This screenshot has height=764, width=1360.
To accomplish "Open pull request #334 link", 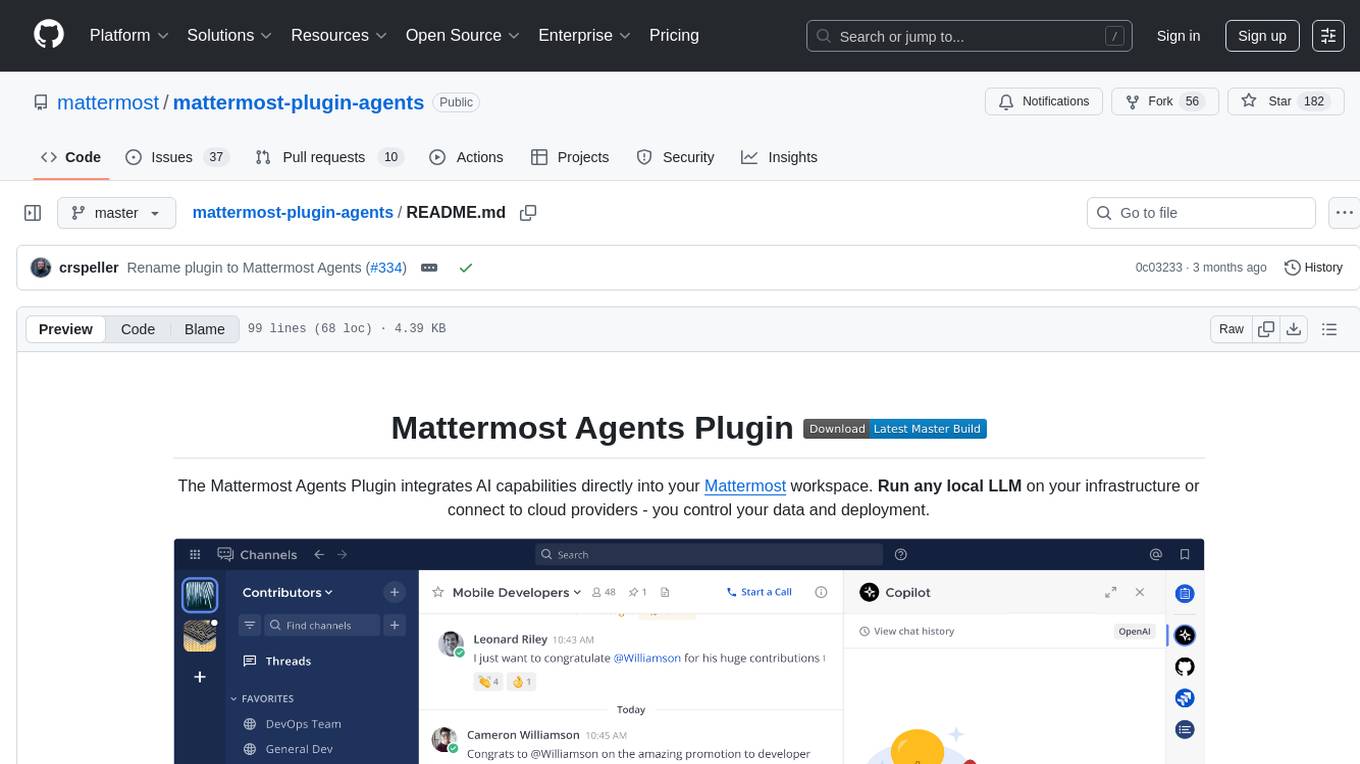I will (x=386, y=268).
